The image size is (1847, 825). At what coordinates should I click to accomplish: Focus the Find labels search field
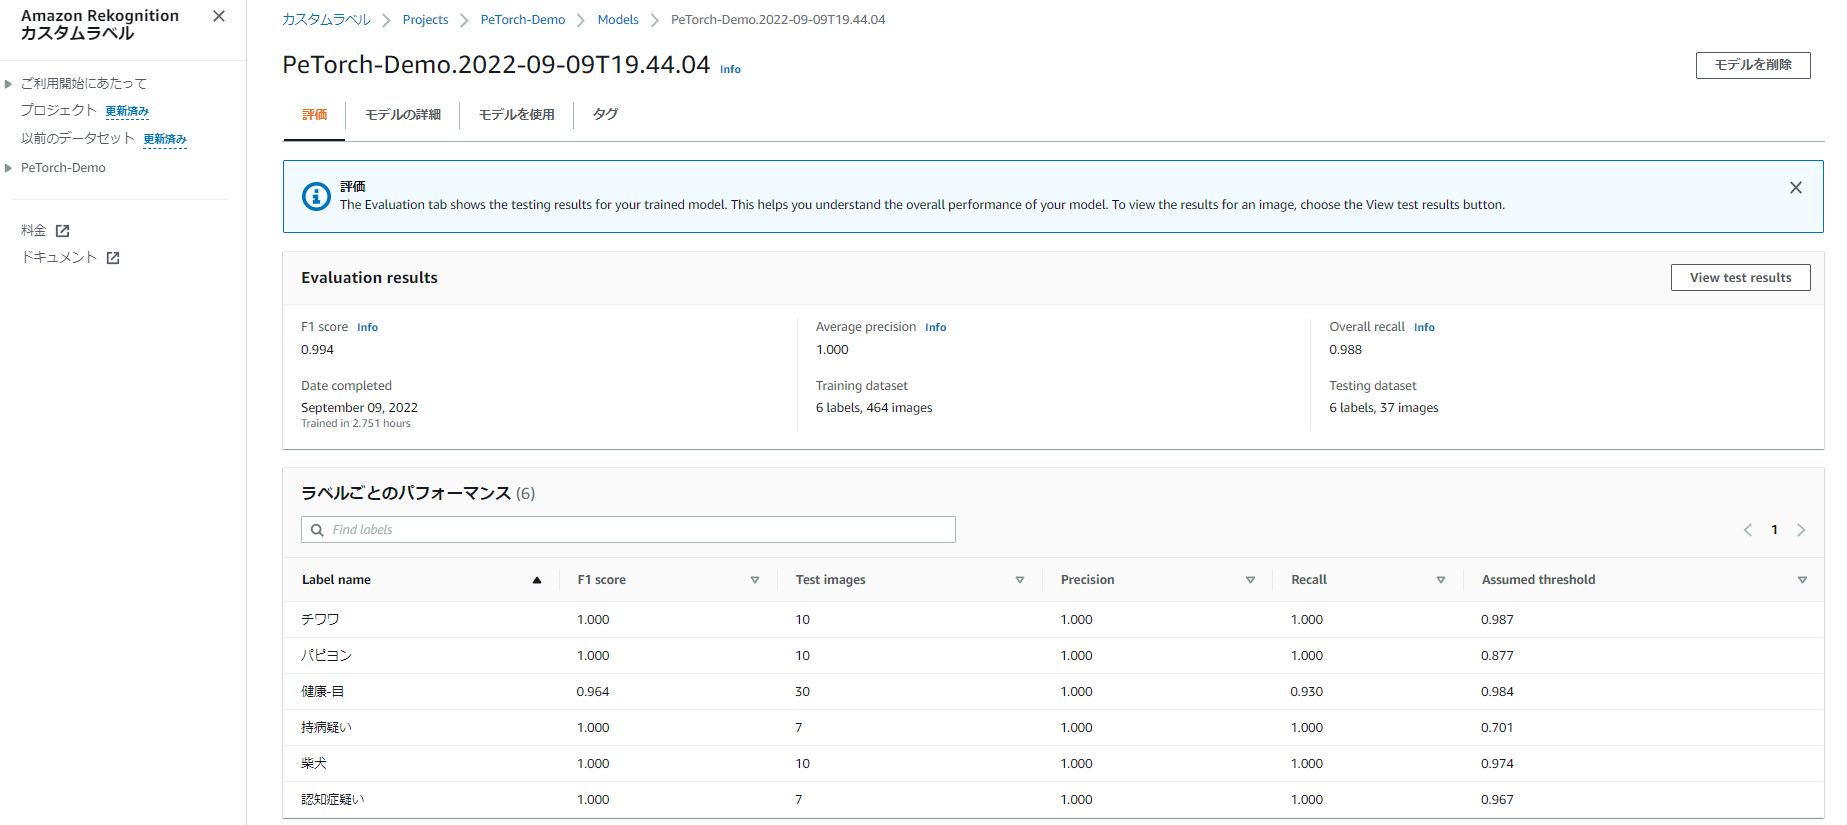click(640, 530)
